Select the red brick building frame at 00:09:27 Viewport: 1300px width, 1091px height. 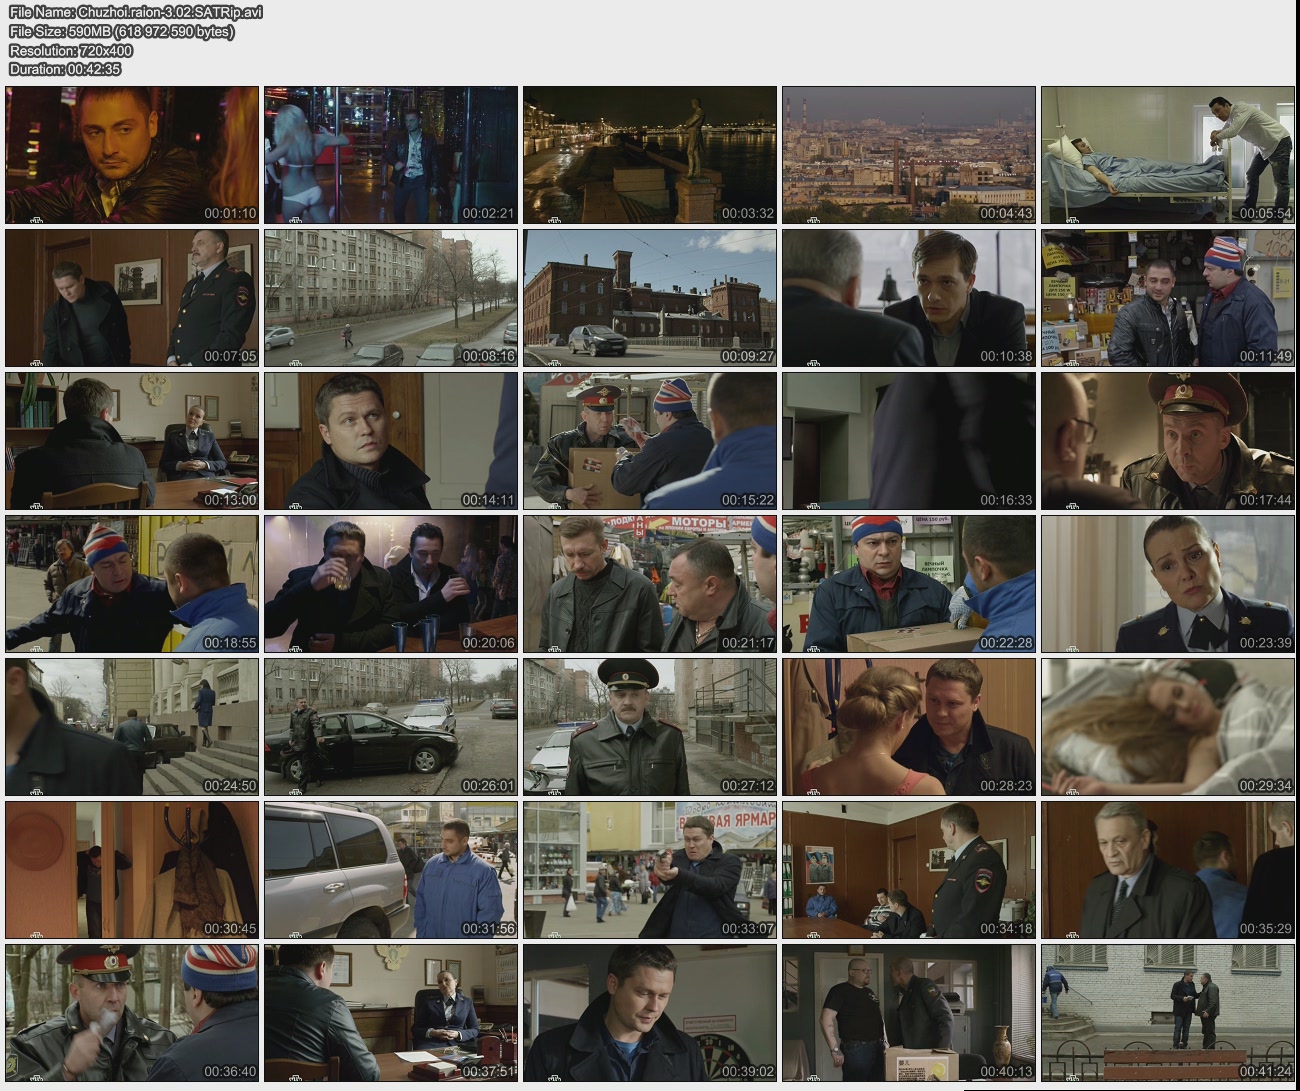[x=650, y=298]
